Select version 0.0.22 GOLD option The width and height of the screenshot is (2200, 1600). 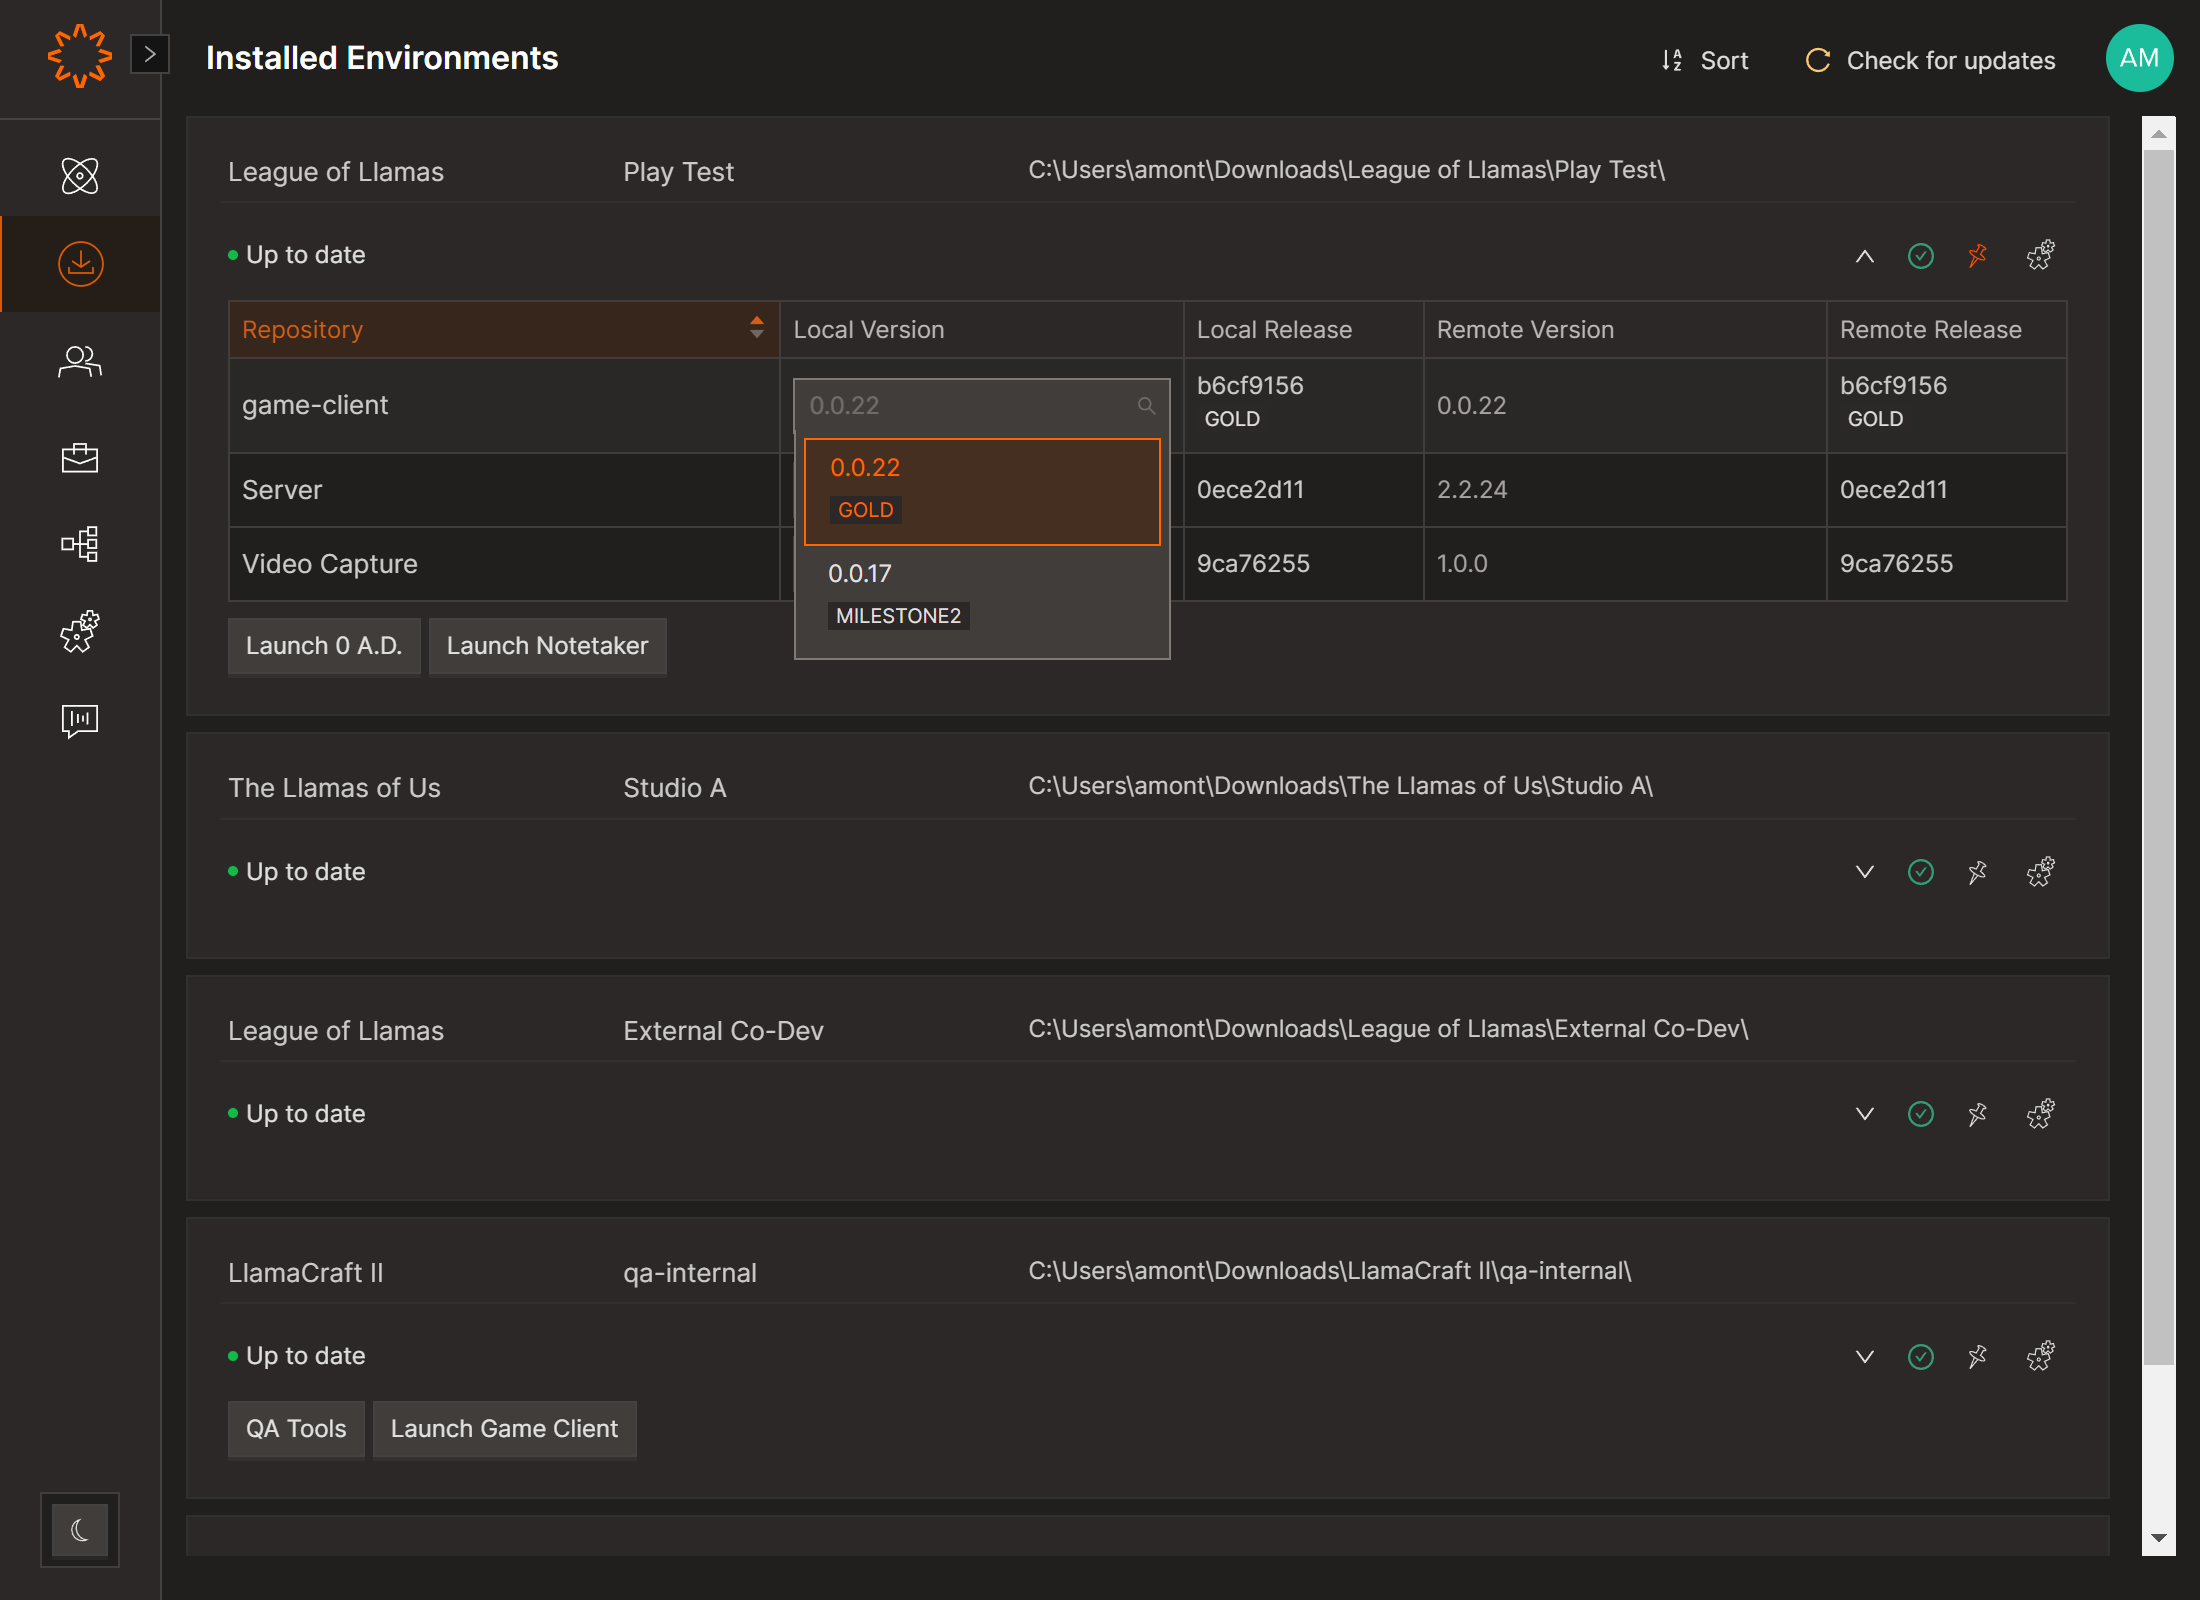click(x=982, y=491)
